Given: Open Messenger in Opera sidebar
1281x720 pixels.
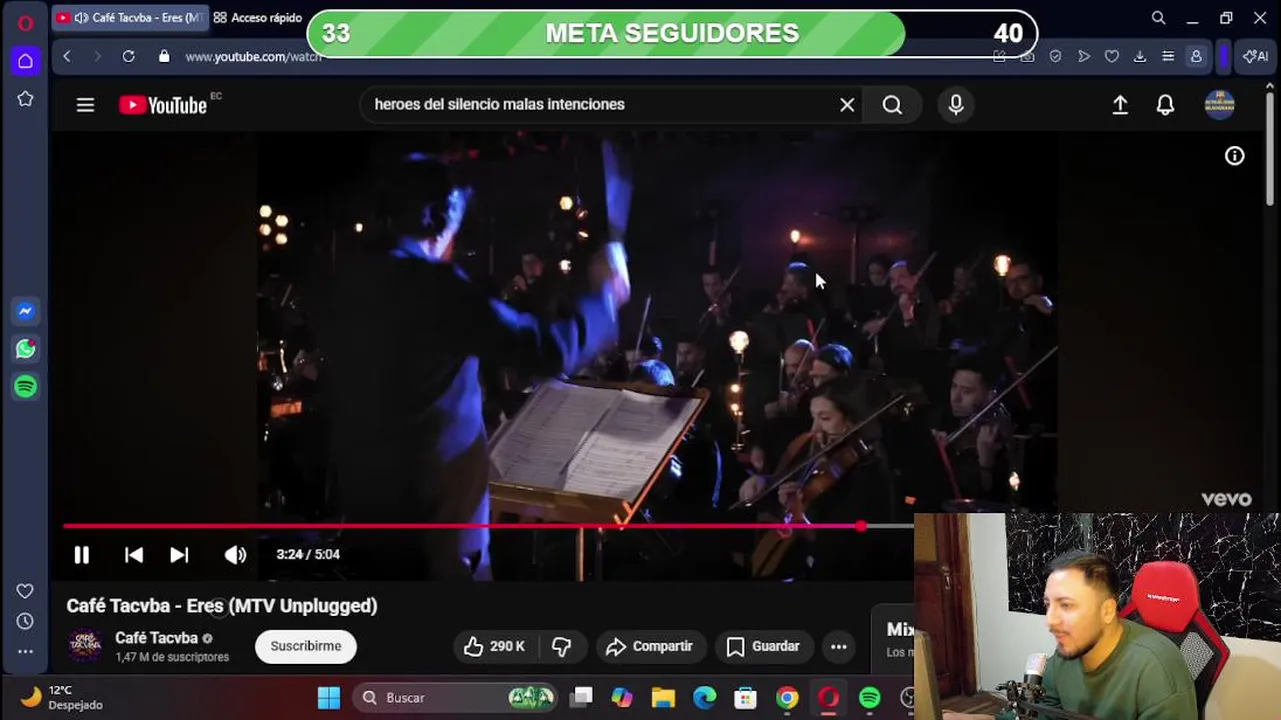Looking at the screenshot, I should pyautogui.click(x=25, y=311).
